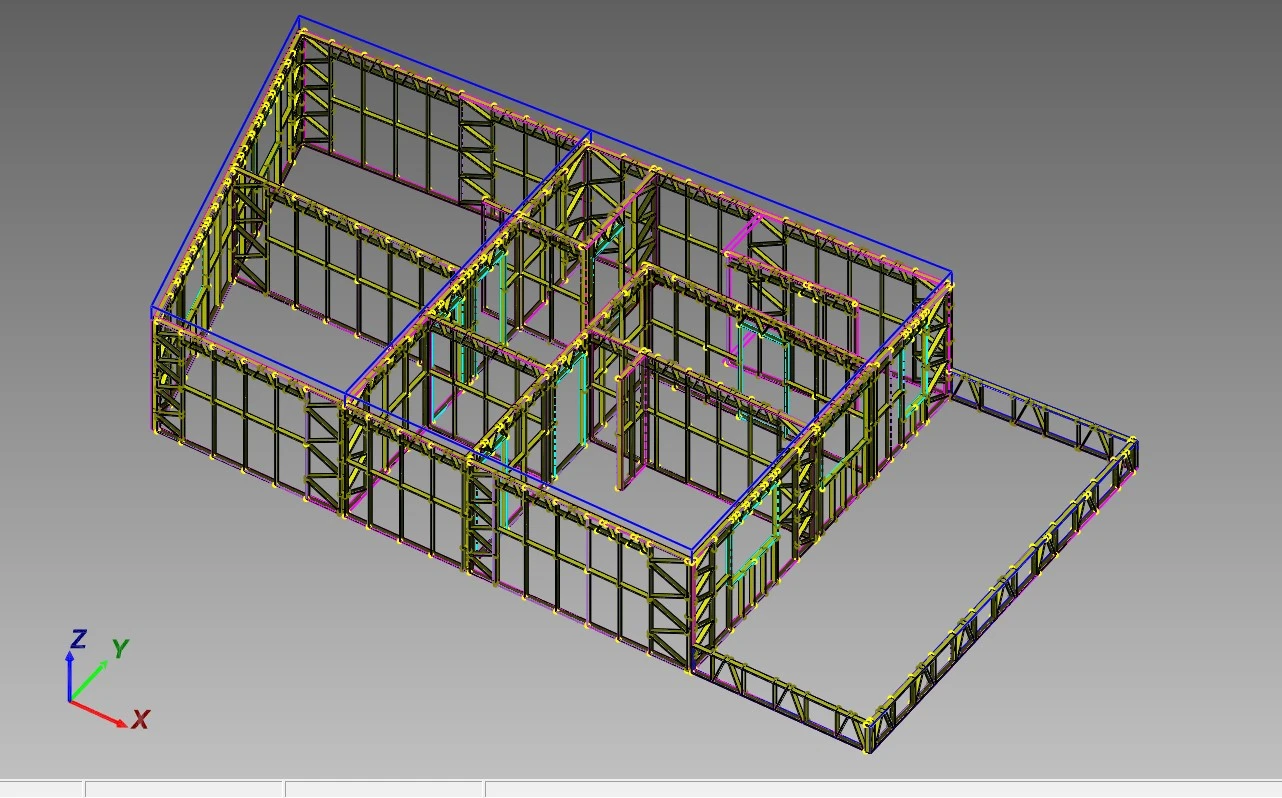
Task: Pick the leftmost corner of blue outline
Action: [152, 307]
